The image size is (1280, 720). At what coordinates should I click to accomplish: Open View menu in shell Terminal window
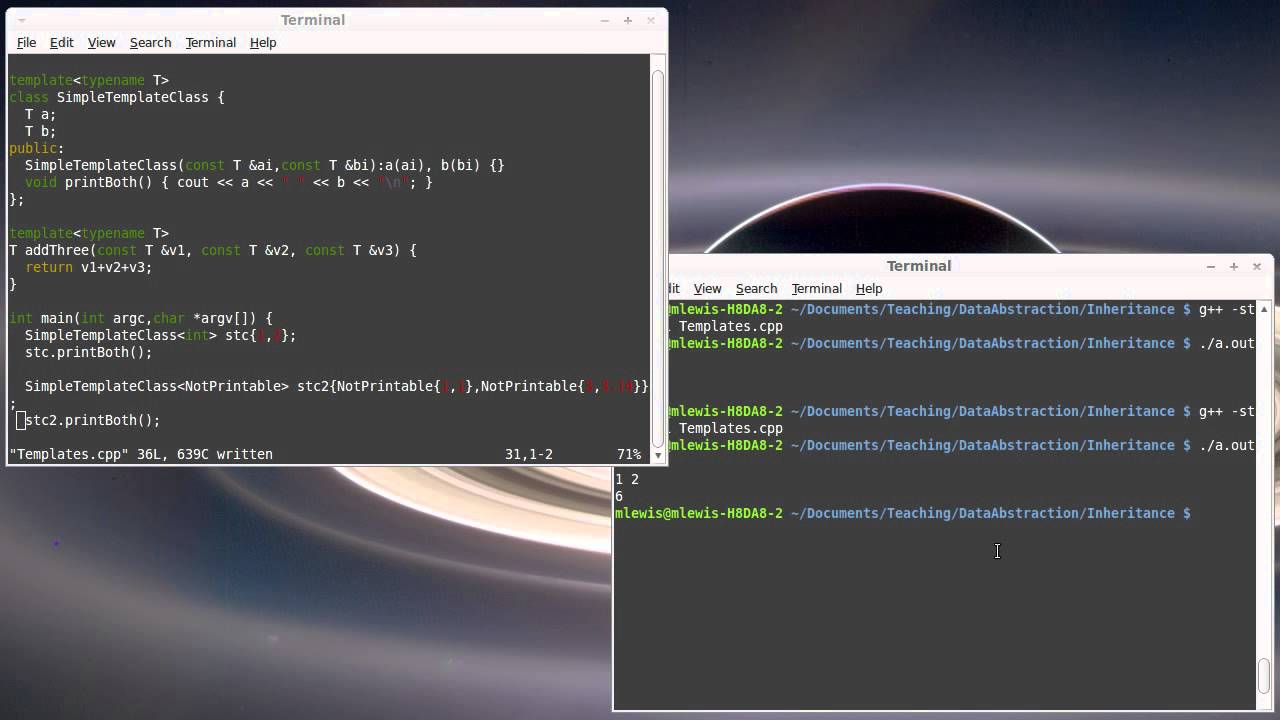click(x=707, y=288)
